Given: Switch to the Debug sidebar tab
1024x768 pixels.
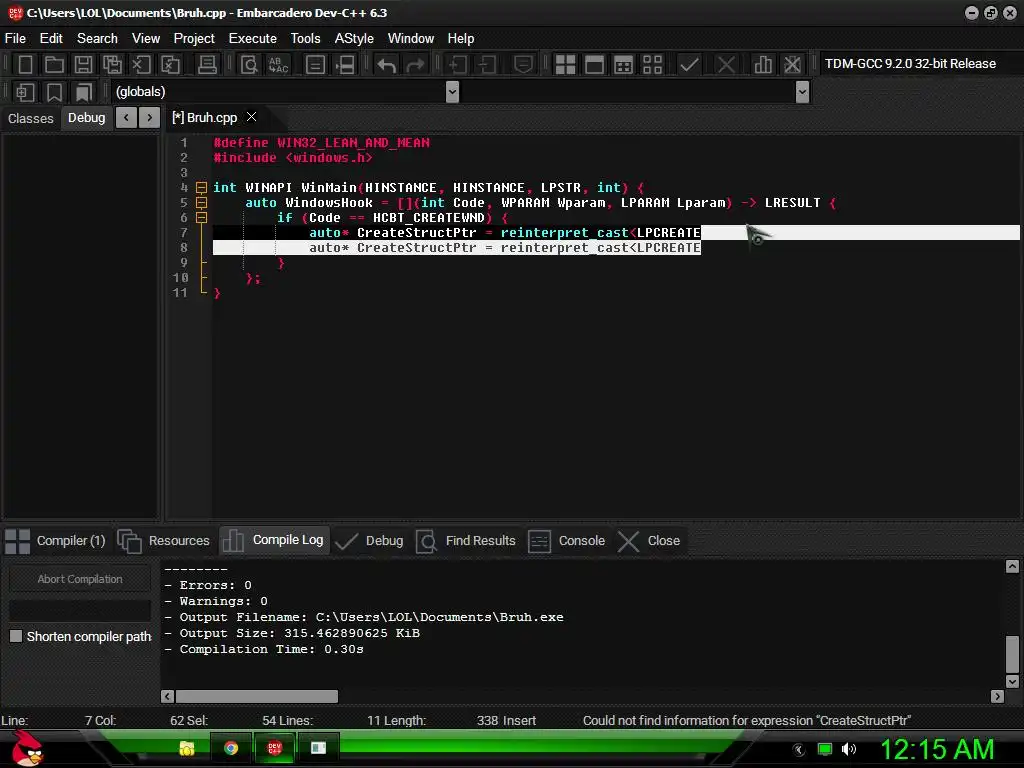Looking at the screenshot, I should coord(86,118).
